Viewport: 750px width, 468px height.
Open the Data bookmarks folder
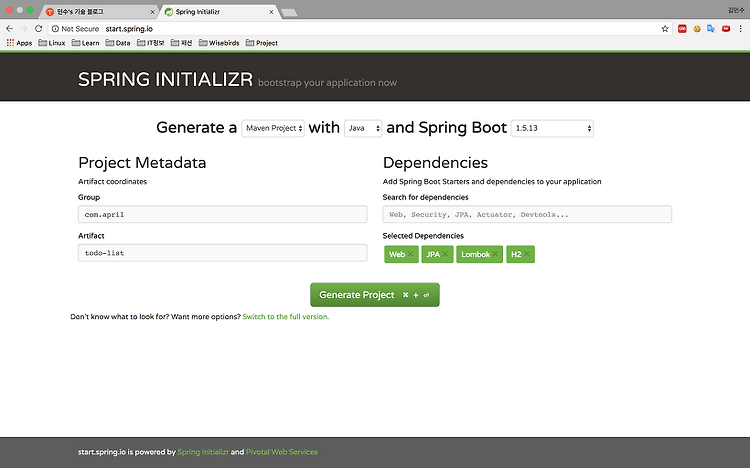(x=118, y=43)
